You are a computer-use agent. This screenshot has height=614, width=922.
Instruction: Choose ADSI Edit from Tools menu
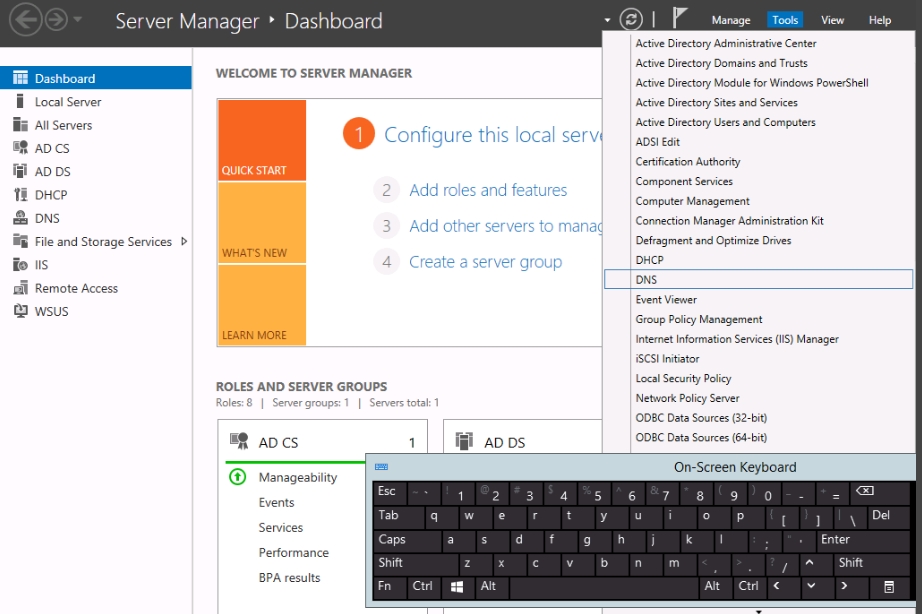pyautogui.click(x=657, y=142)
